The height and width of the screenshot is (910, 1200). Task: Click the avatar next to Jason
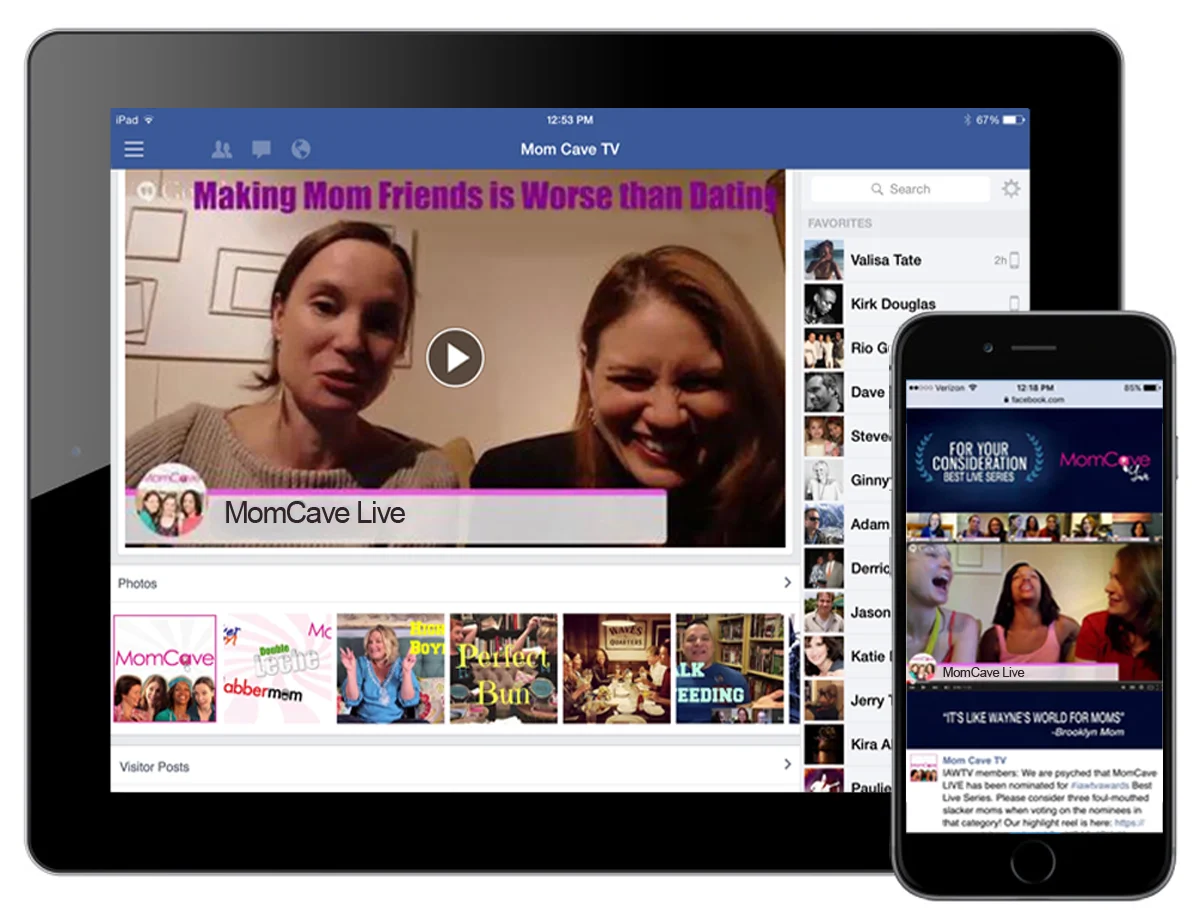[x=824, y=612]
